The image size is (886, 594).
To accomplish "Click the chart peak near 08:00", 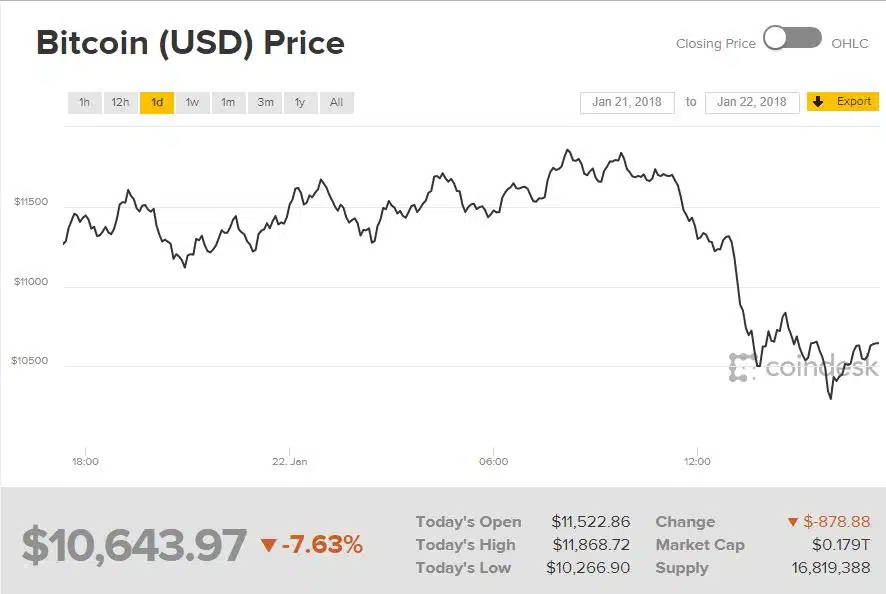I will click(x=567, y=150).
